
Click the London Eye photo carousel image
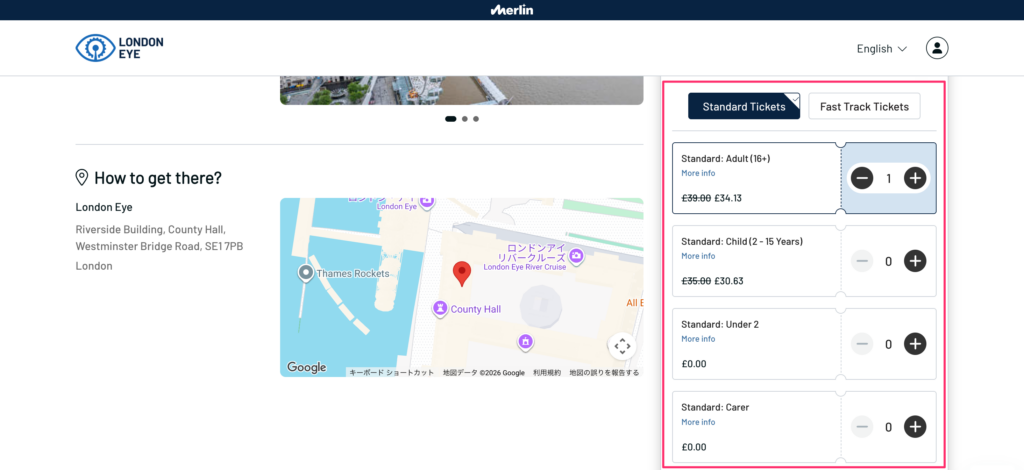pyautogui.click(x=462, y=90)
